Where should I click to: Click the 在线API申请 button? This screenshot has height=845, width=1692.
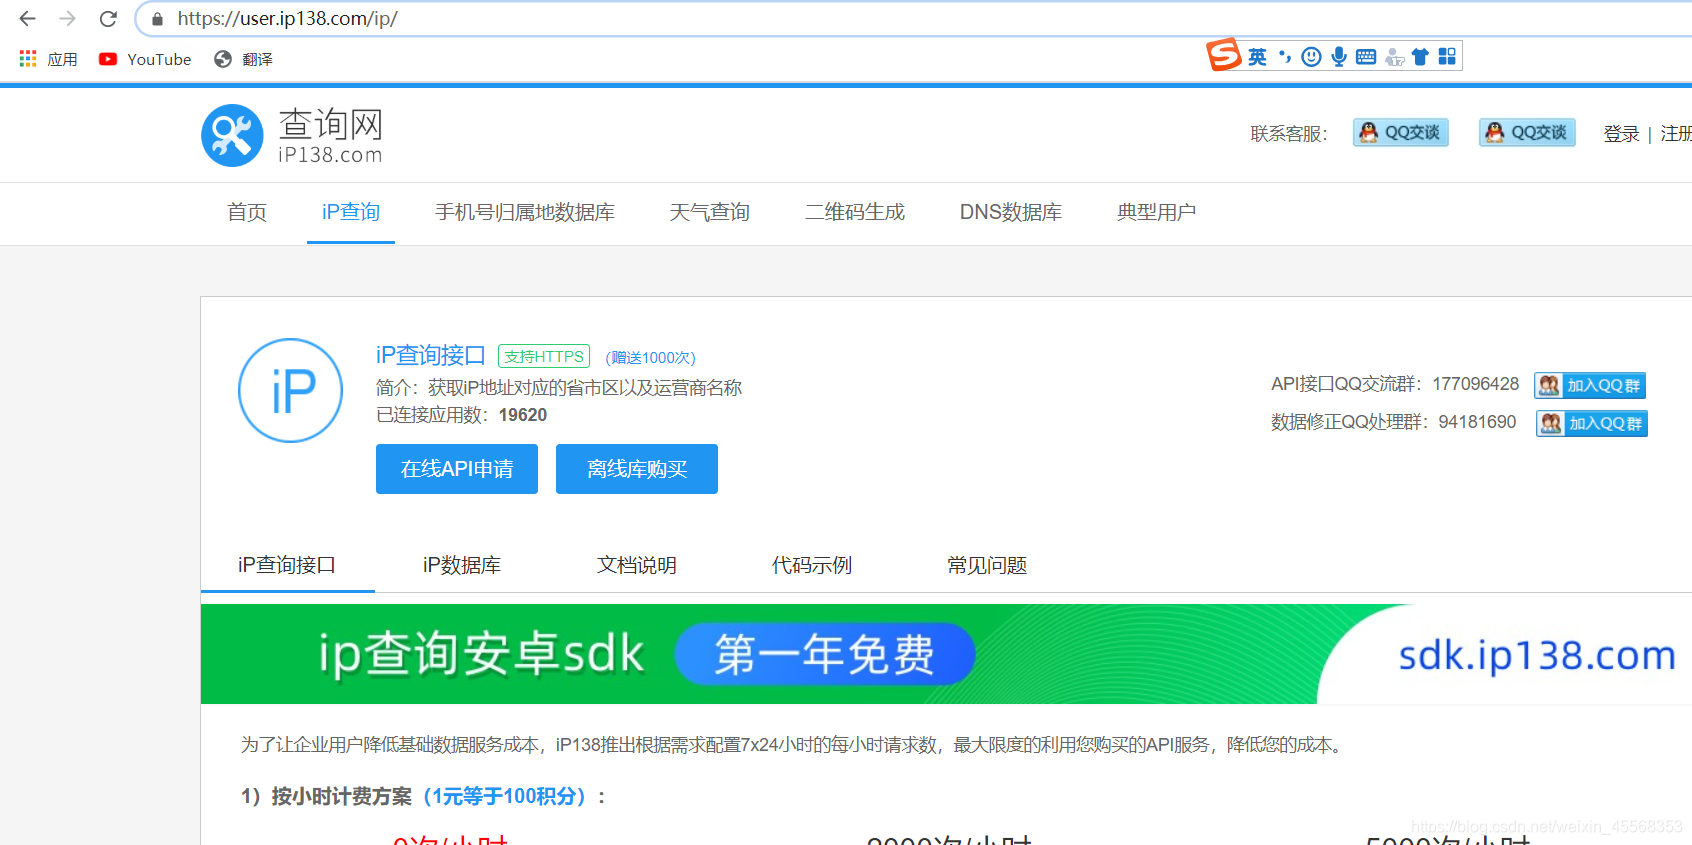tap(457, 469)
